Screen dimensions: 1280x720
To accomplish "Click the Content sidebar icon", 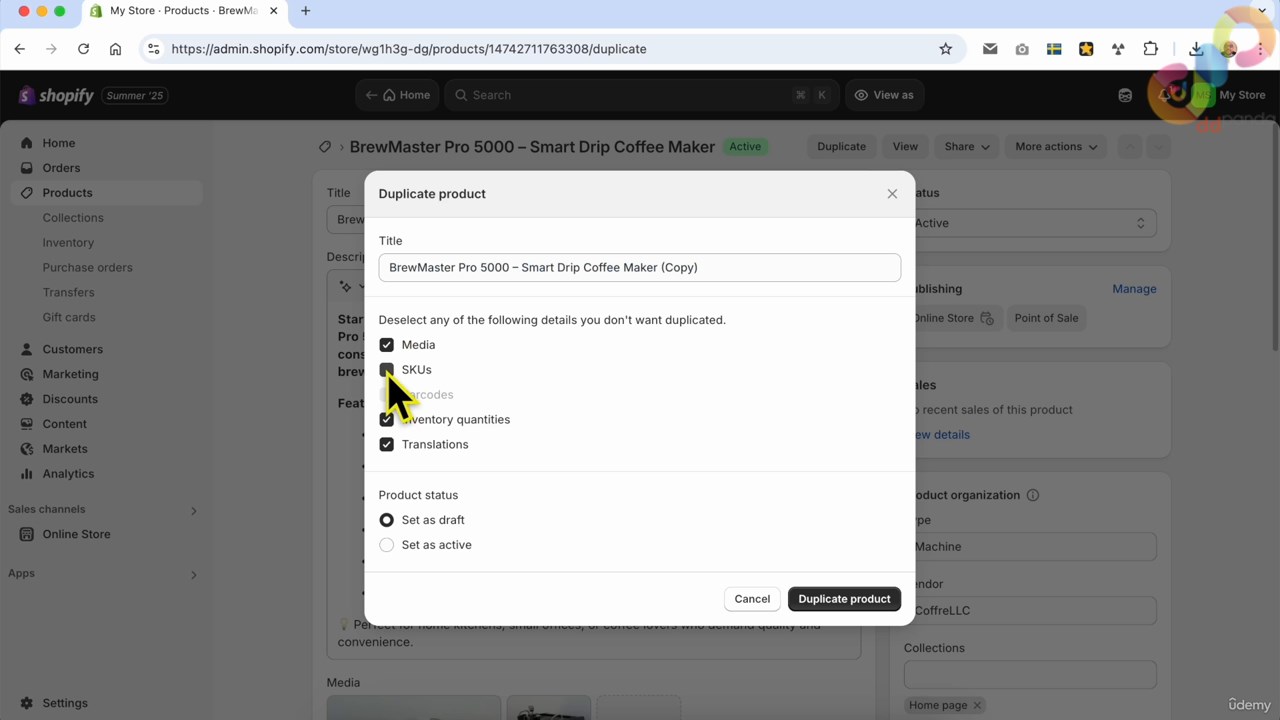I will (x=26, y=424).
